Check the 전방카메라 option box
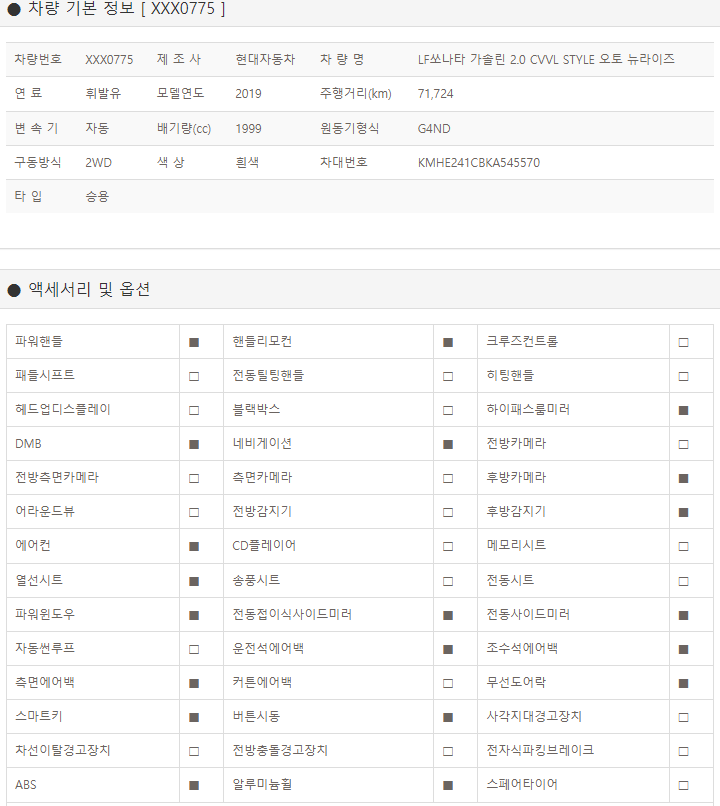Viewport: 720px width, 806px height. [x=684, y=444]
